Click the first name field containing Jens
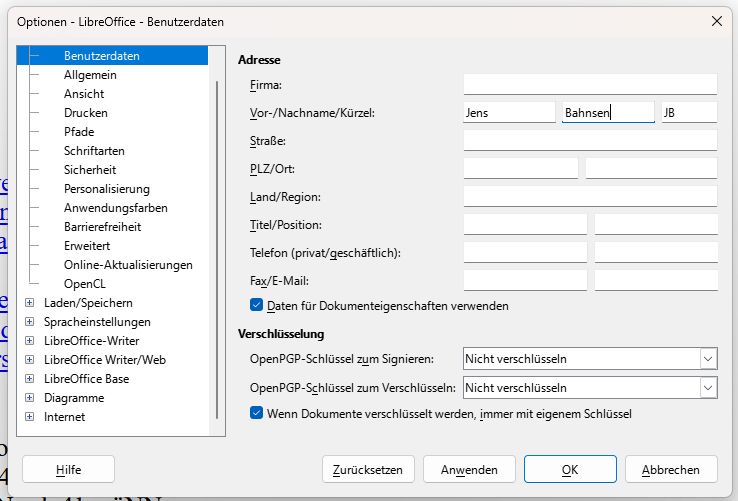The height and width of the screenshot is (501, 738). [509, 113]
